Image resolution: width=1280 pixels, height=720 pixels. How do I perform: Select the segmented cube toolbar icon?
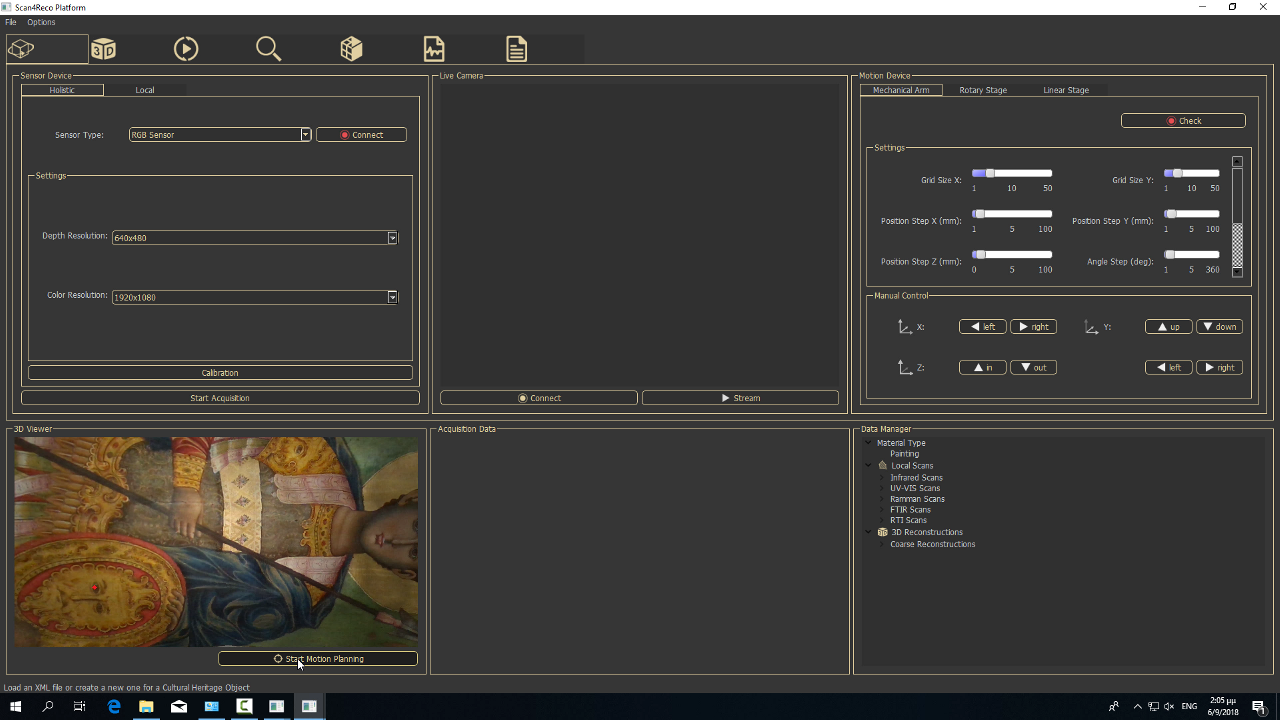[x=351, y=49]
